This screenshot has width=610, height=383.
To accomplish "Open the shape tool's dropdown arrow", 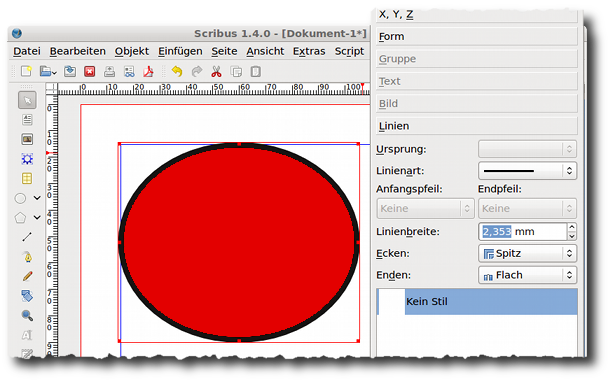I will 37,198.
